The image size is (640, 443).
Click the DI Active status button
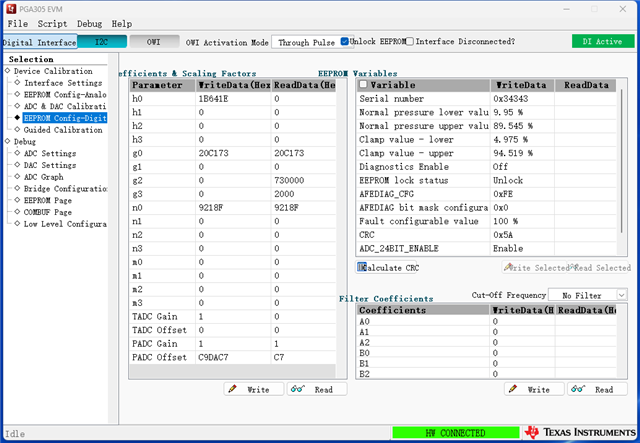[x=602, y=42]
